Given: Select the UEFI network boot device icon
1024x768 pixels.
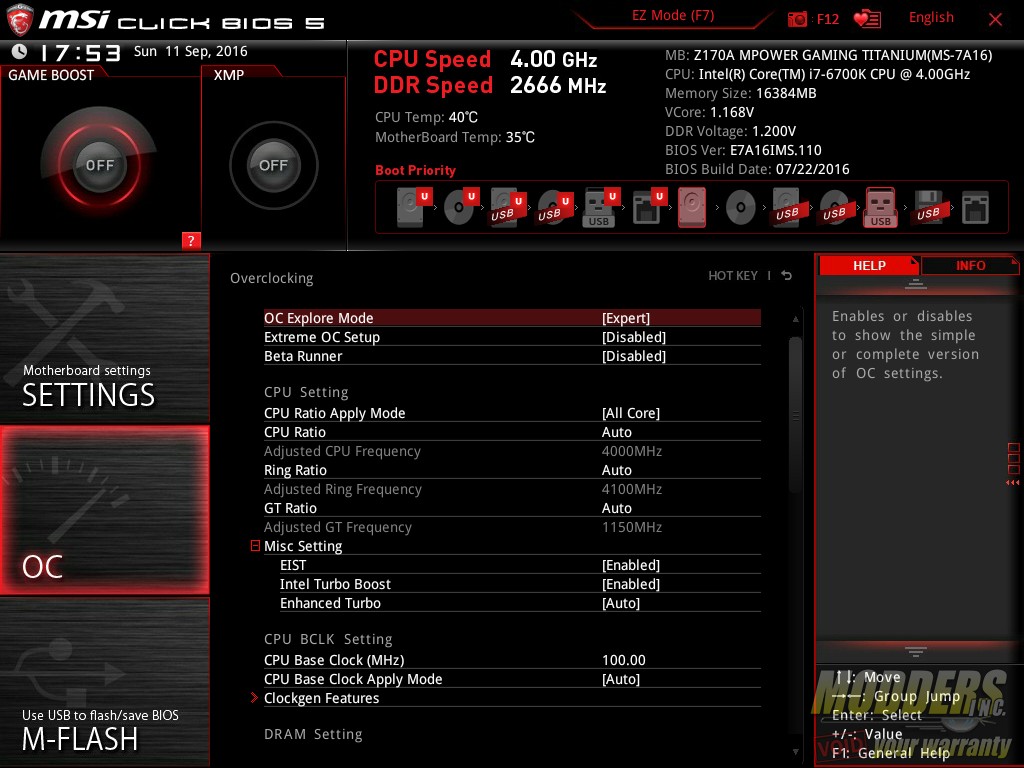Looking at the screenshot, I should pyautogui.click(x=648, y=207).
